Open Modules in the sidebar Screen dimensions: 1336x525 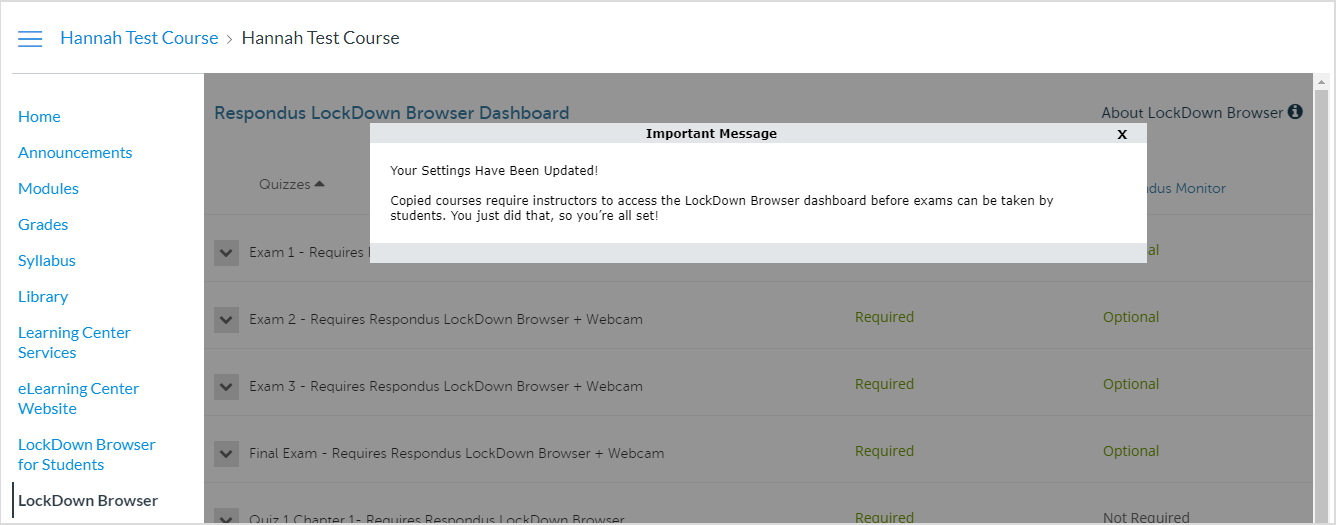point(48,188)
